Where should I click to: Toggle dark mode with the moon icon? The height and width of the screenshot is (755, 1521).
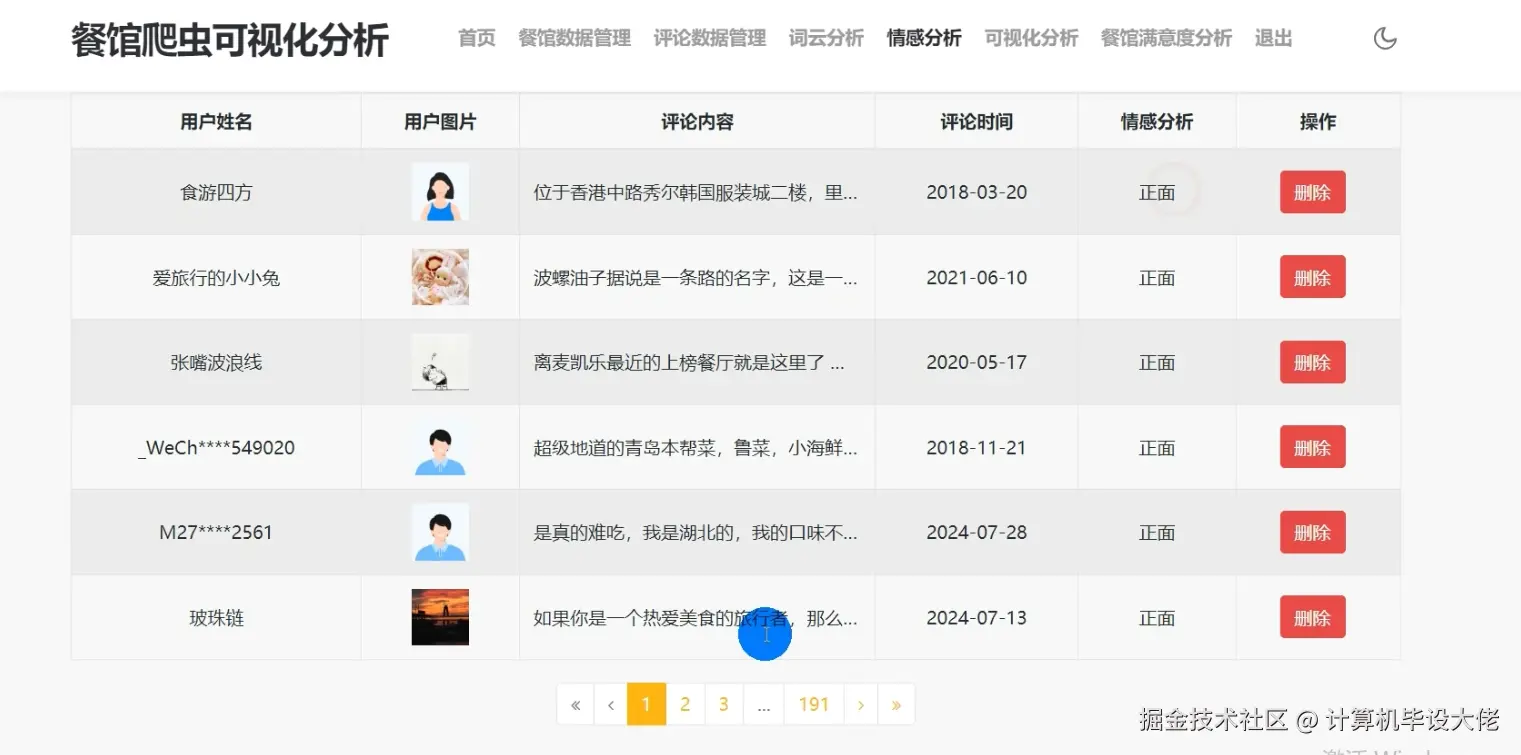coord(1385,38)
